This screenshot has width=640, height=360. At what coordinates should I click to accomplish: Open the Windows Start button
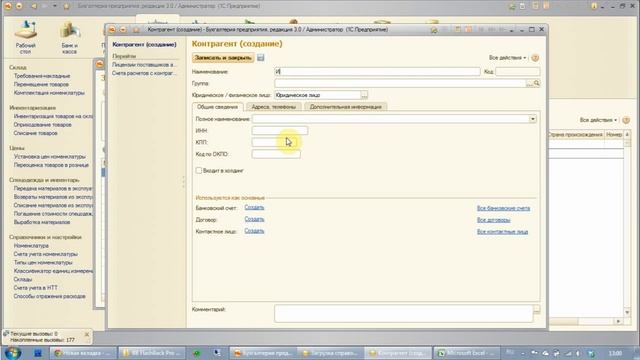point(12,353)
